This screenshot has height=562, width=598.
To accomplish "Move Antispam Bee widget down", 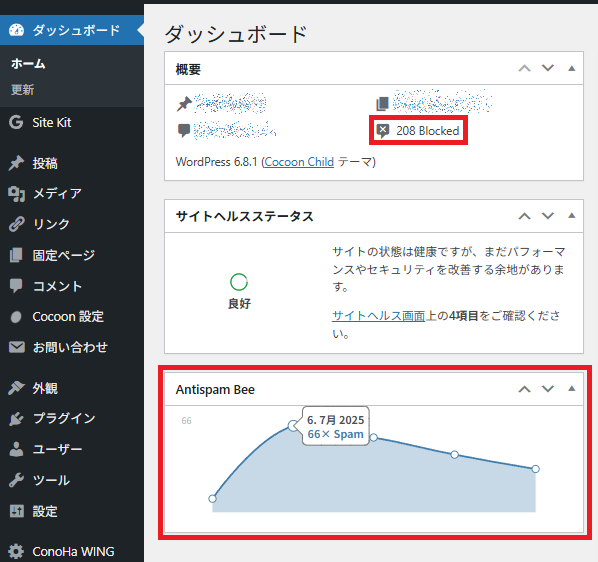I will [548, 389].
